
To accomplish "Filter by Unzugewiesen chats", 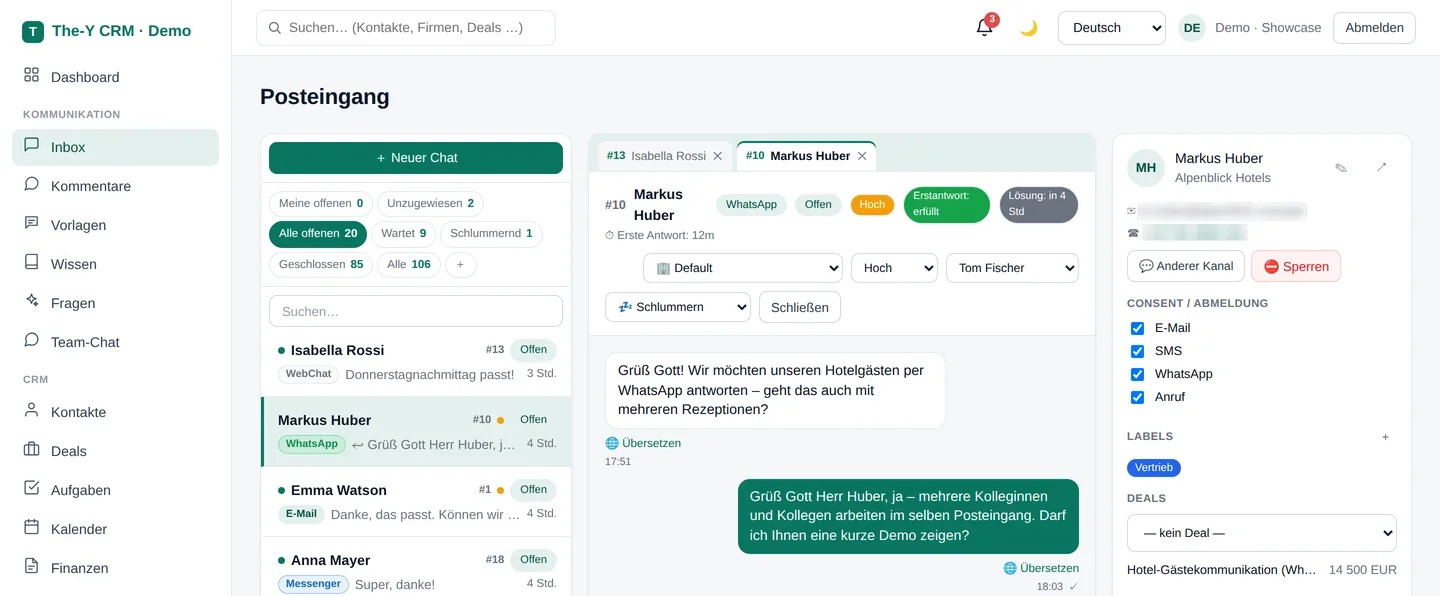I will 430,204.
